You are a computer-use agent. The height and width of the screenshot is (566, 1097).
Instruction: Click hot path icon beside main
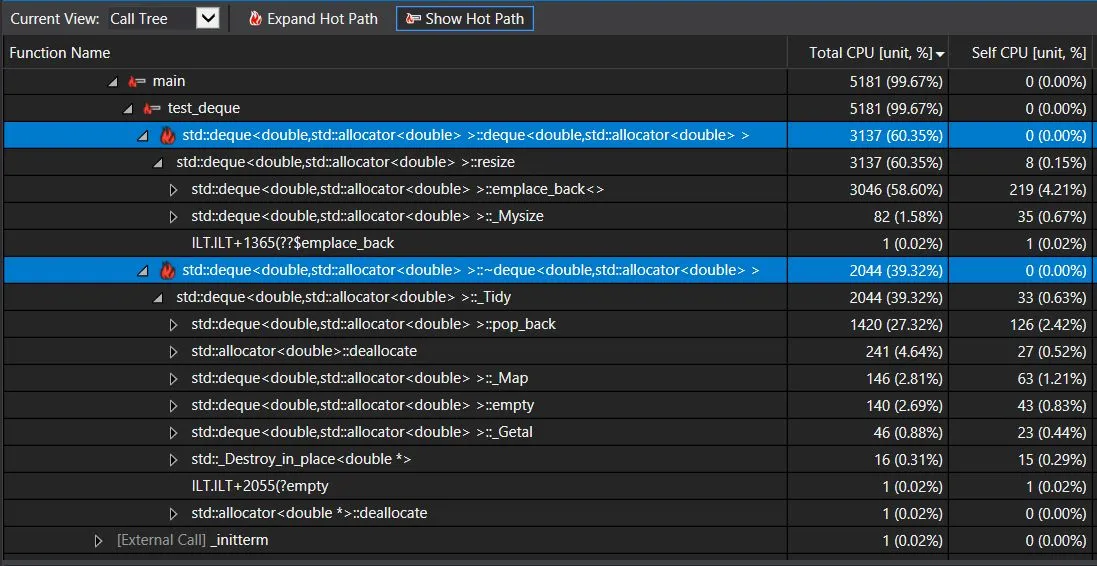[x=136, y=82]
